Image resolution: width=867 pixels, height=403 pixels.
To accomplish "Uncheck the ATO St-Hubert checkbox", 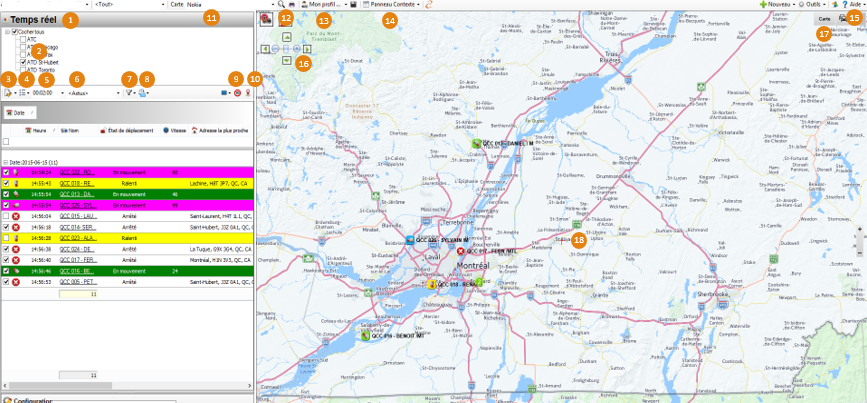I will coord(23,62).
